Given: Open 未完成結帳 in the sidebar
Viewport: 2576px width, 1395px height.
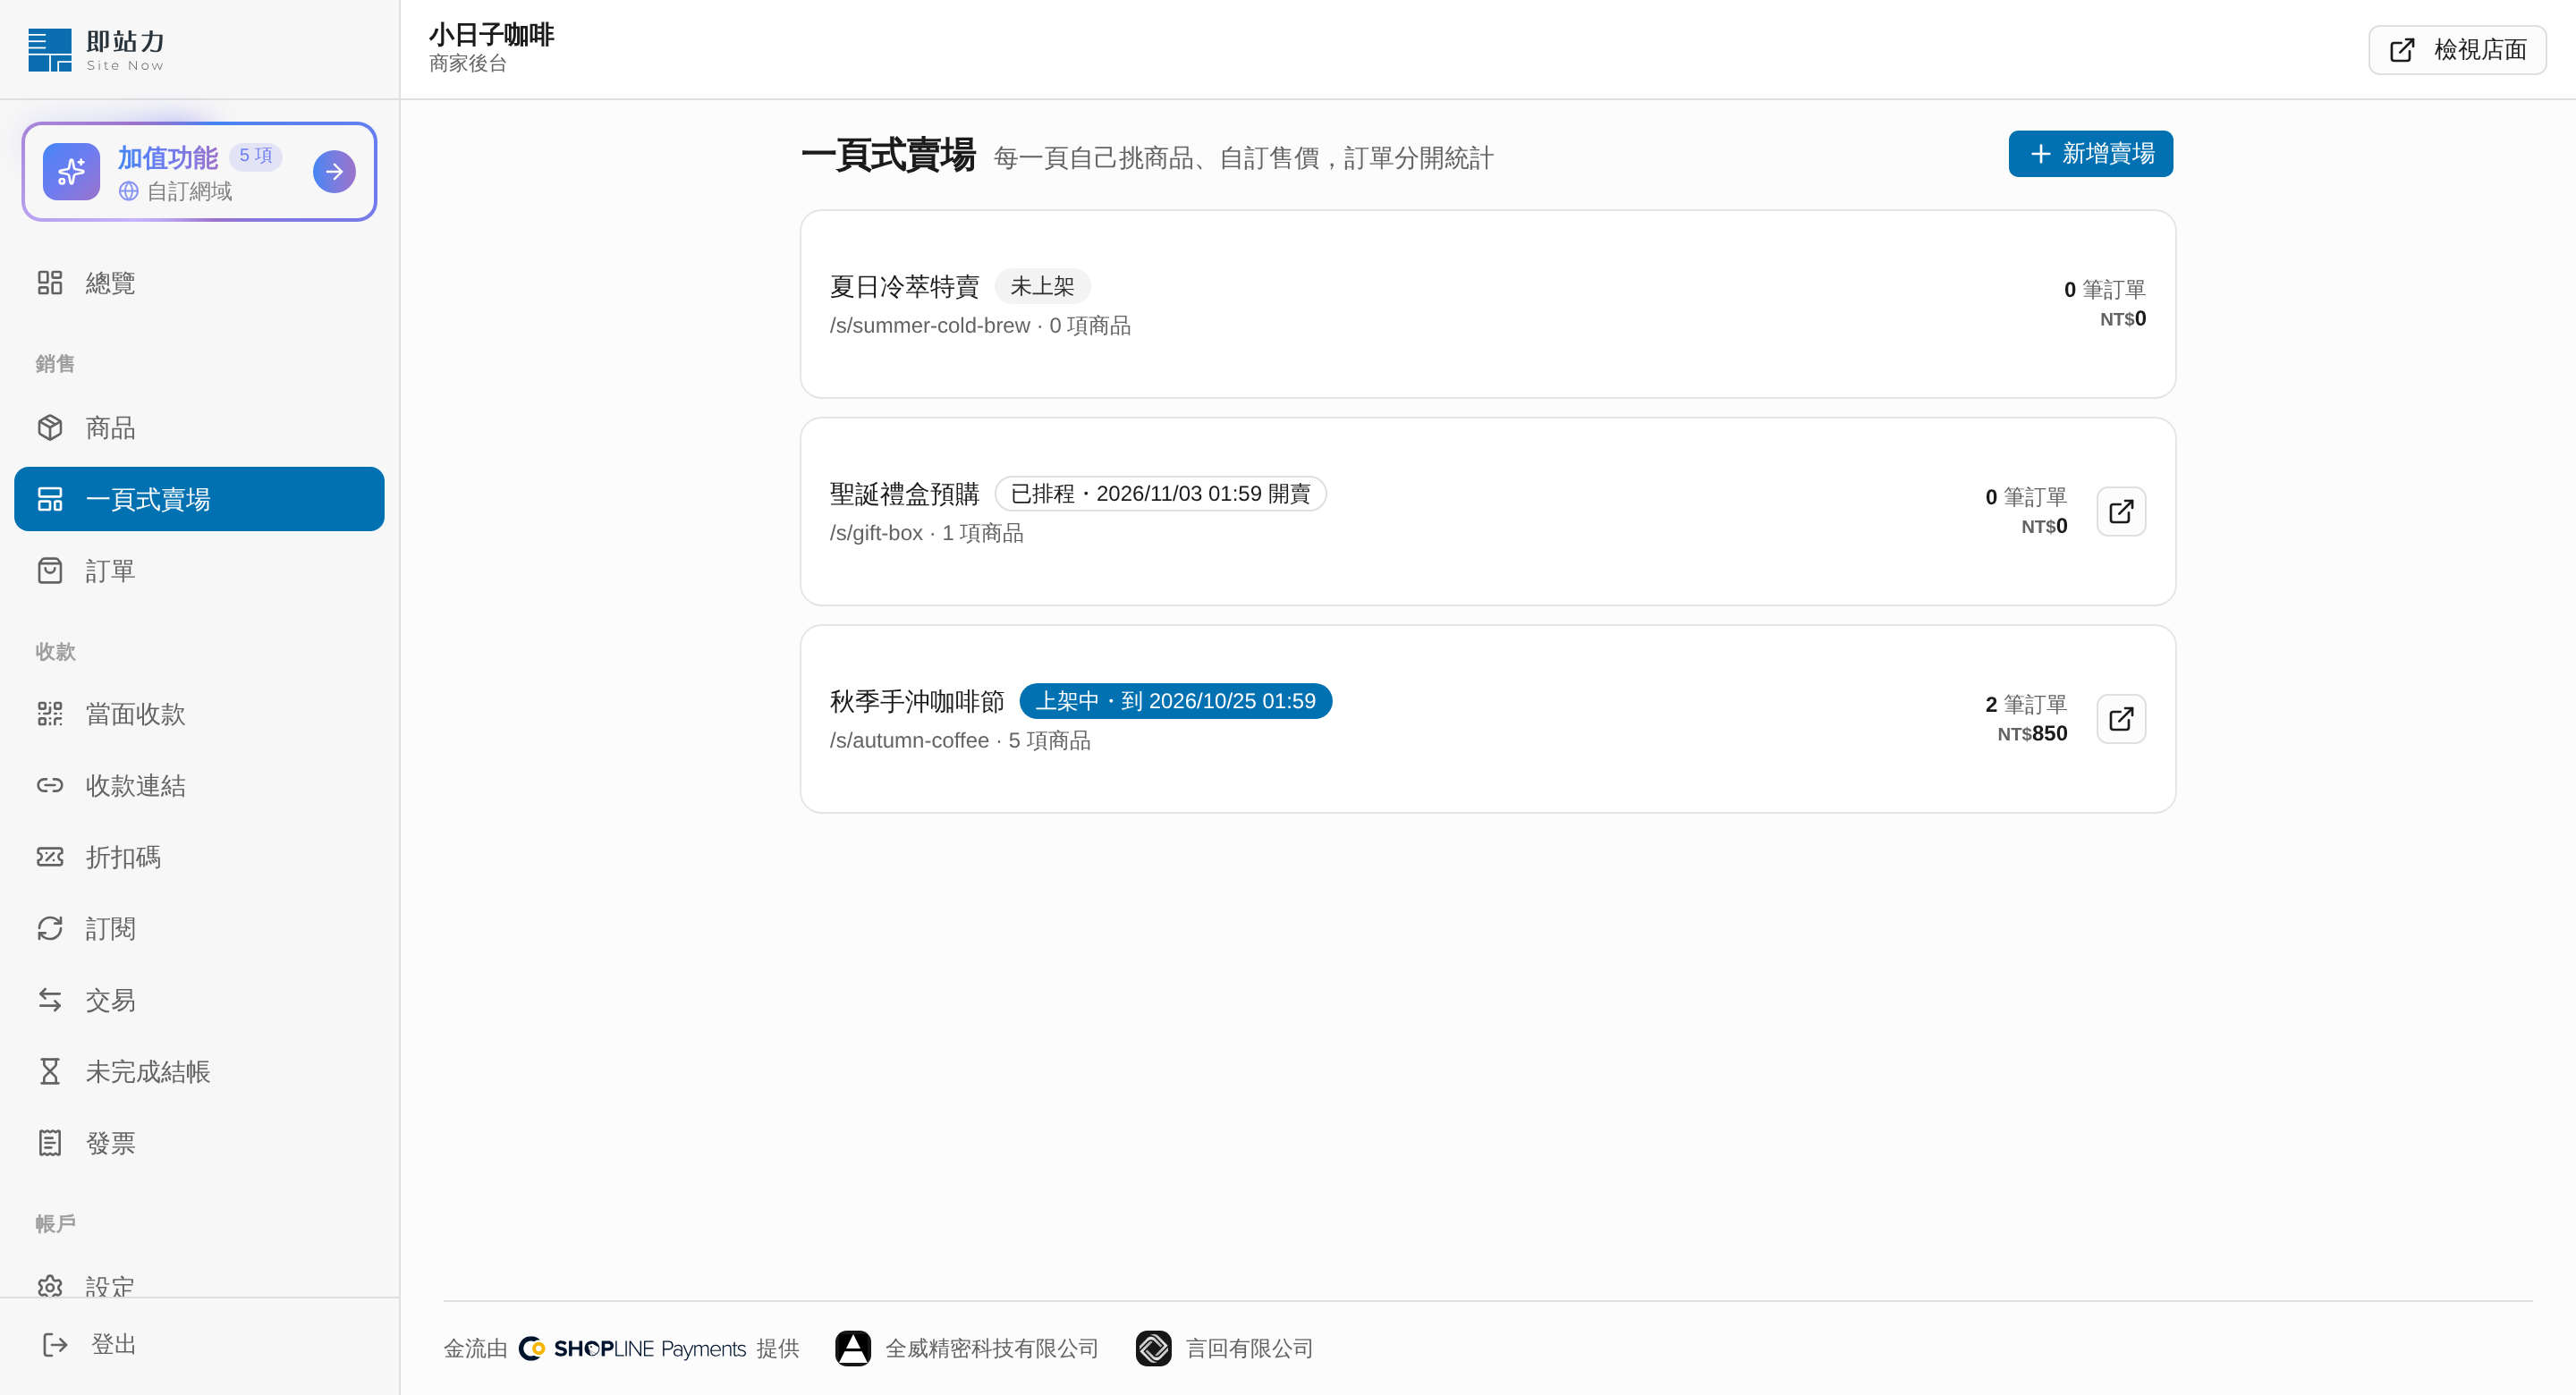Looking at the screenshot, I should click(199, 1071).
